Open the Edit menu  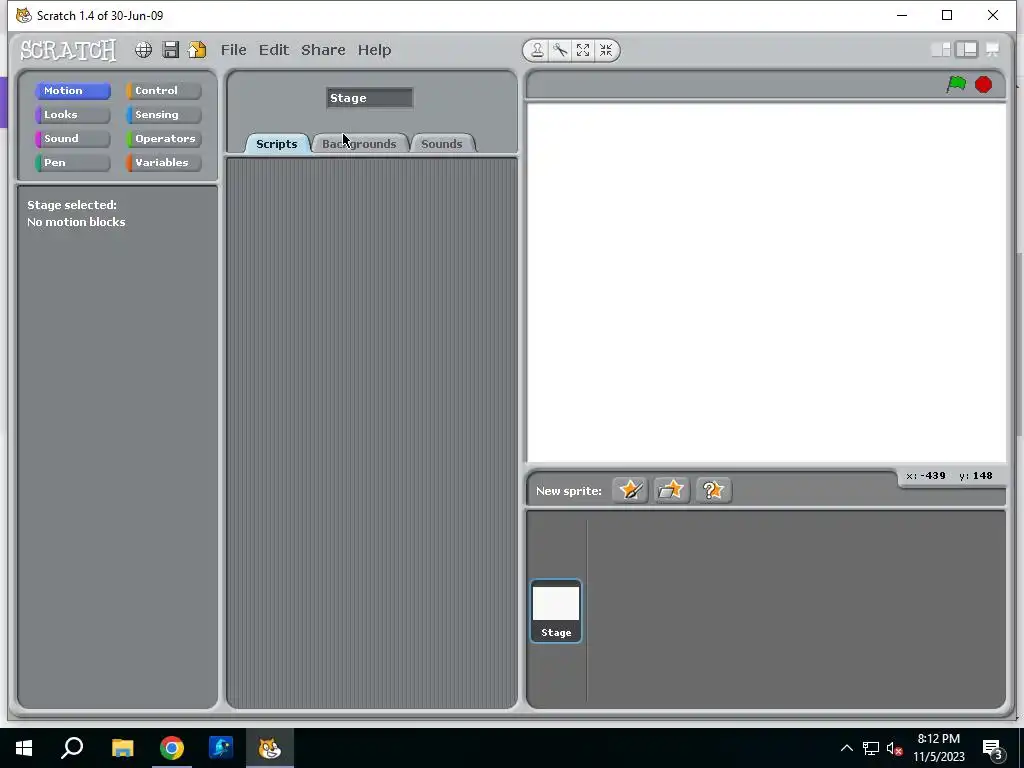click(274, 50)
